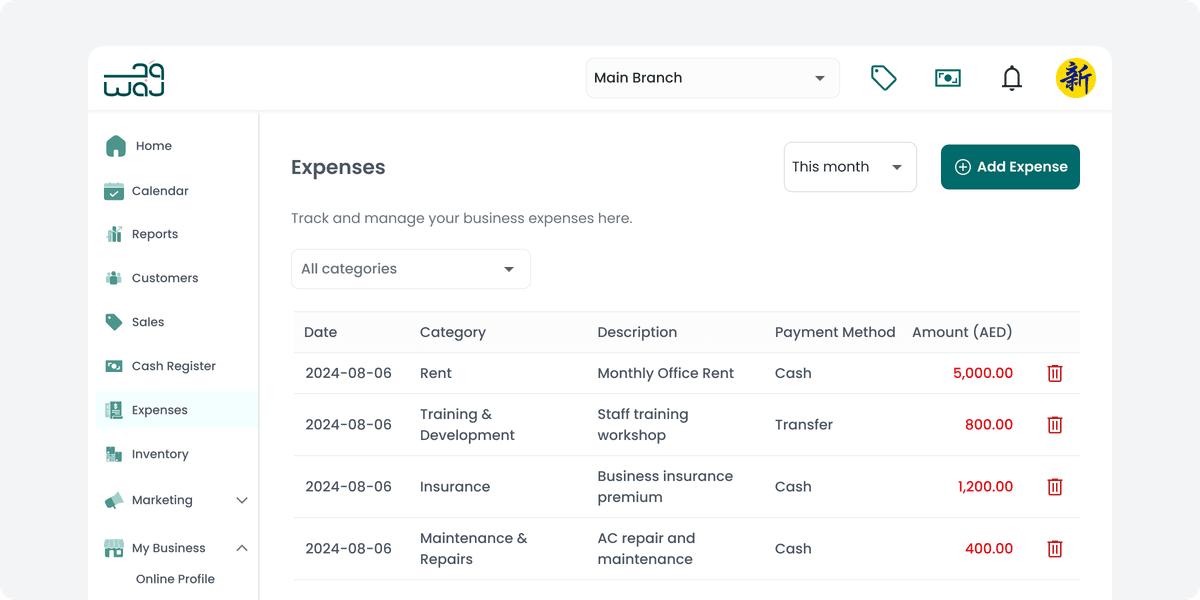Click the Add Expense button
This screenshot has width=1200, height=600.
(x=1010, y=167)
